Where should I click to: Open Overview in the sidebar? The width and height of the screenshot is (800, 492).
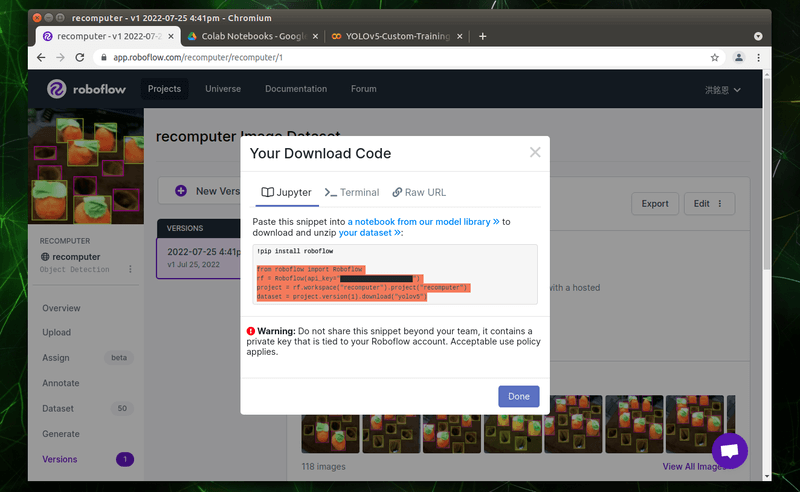pos(61,308)
